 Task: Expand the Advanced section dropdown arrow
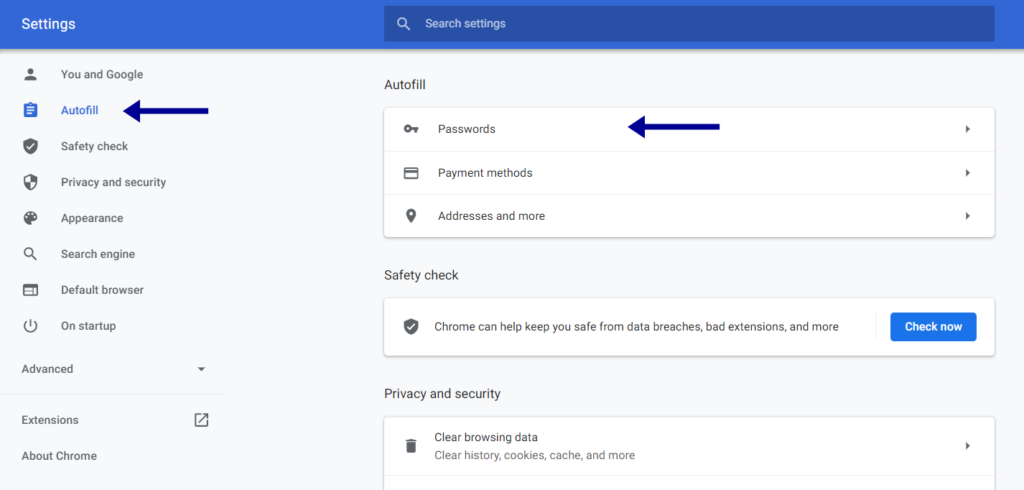201,369
